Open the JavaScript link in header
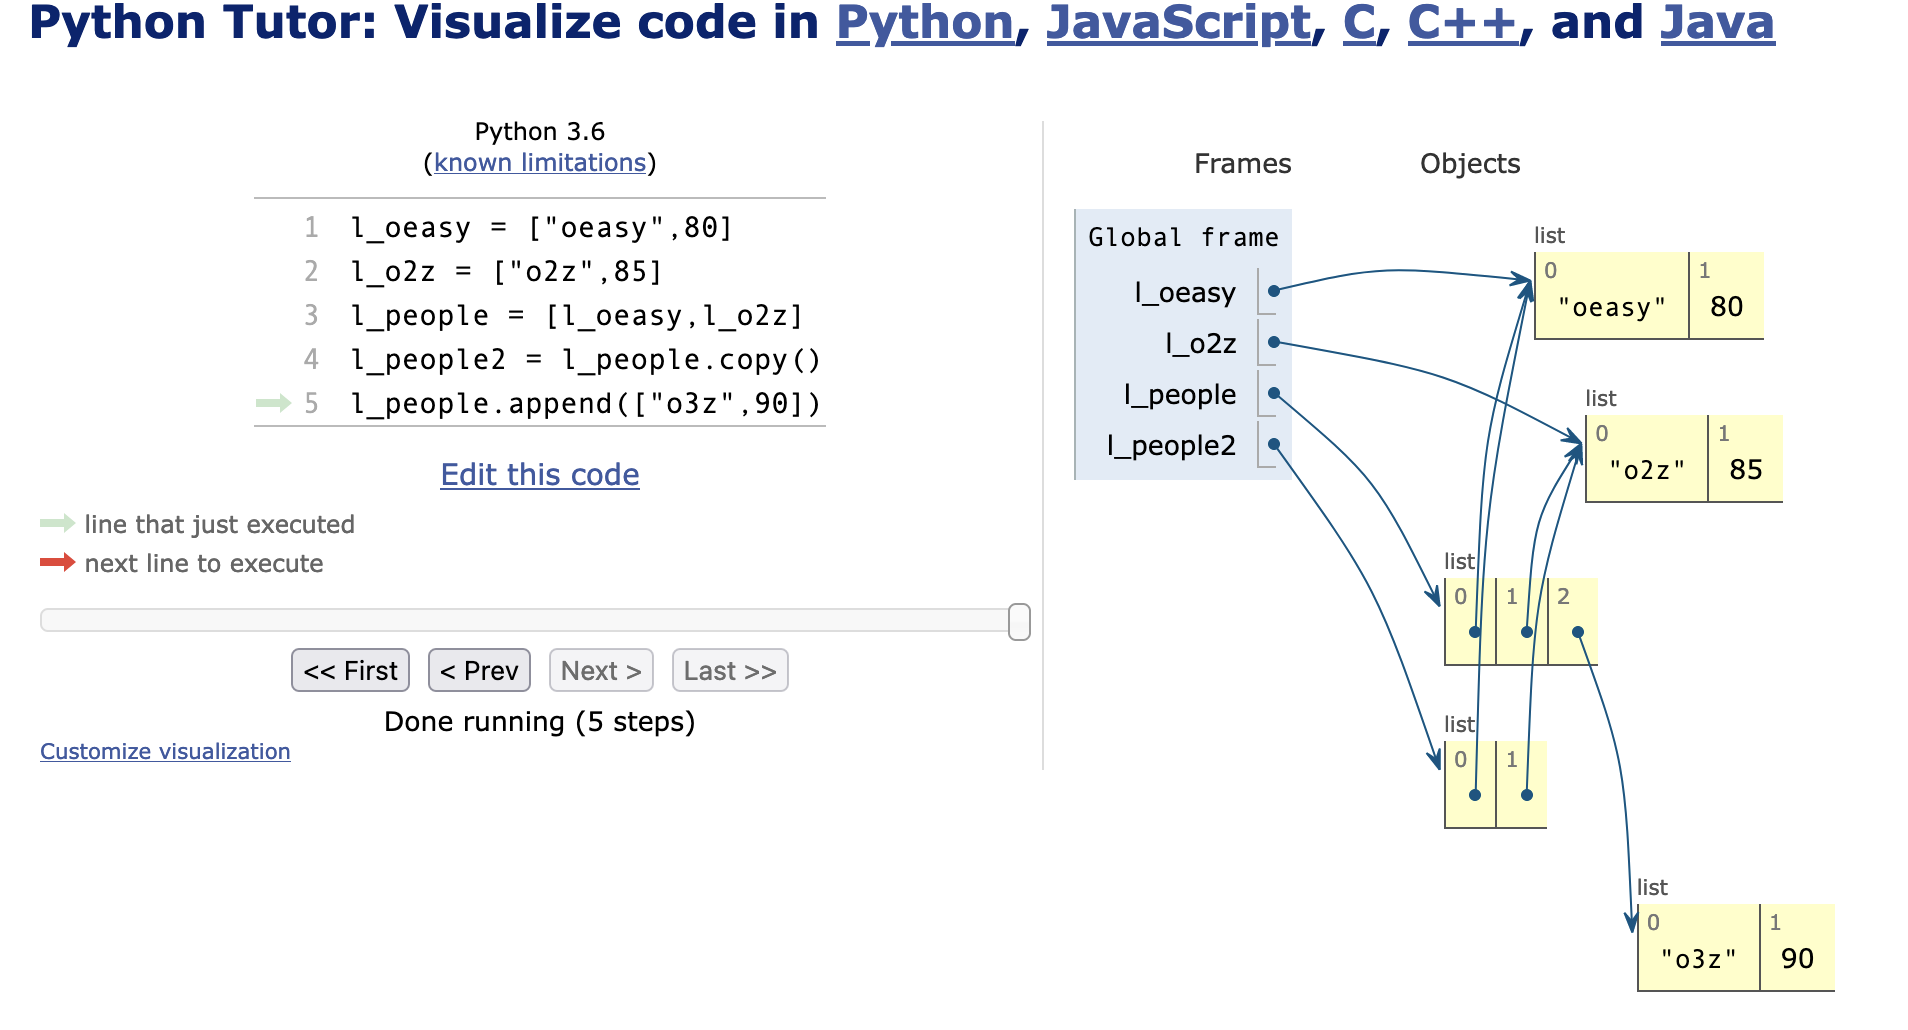Image resolution: width=1908 pixels, height=1030 pixels. 1179,24
